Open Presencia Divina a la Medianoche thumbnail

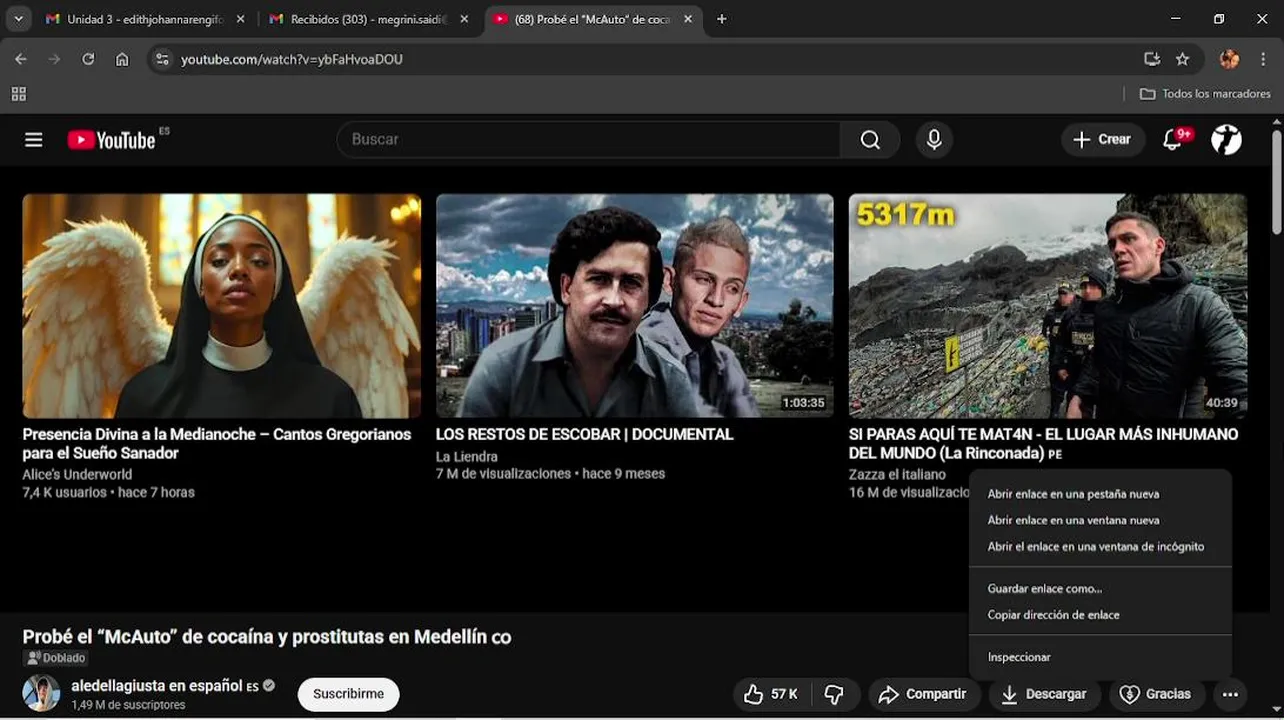pos(222,305)
